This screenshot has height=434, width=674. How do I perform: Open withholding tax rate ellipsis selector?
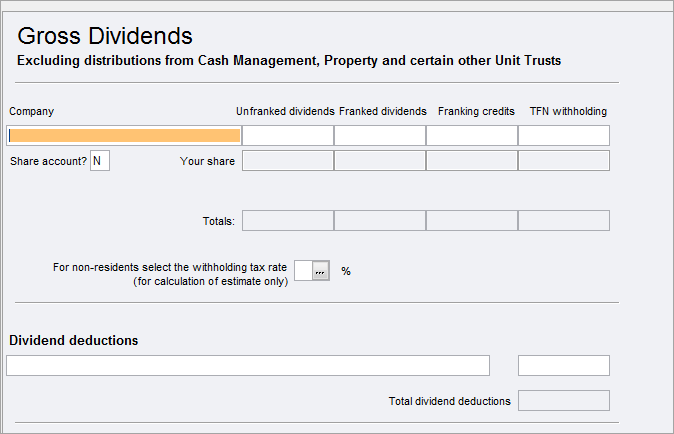321,271
